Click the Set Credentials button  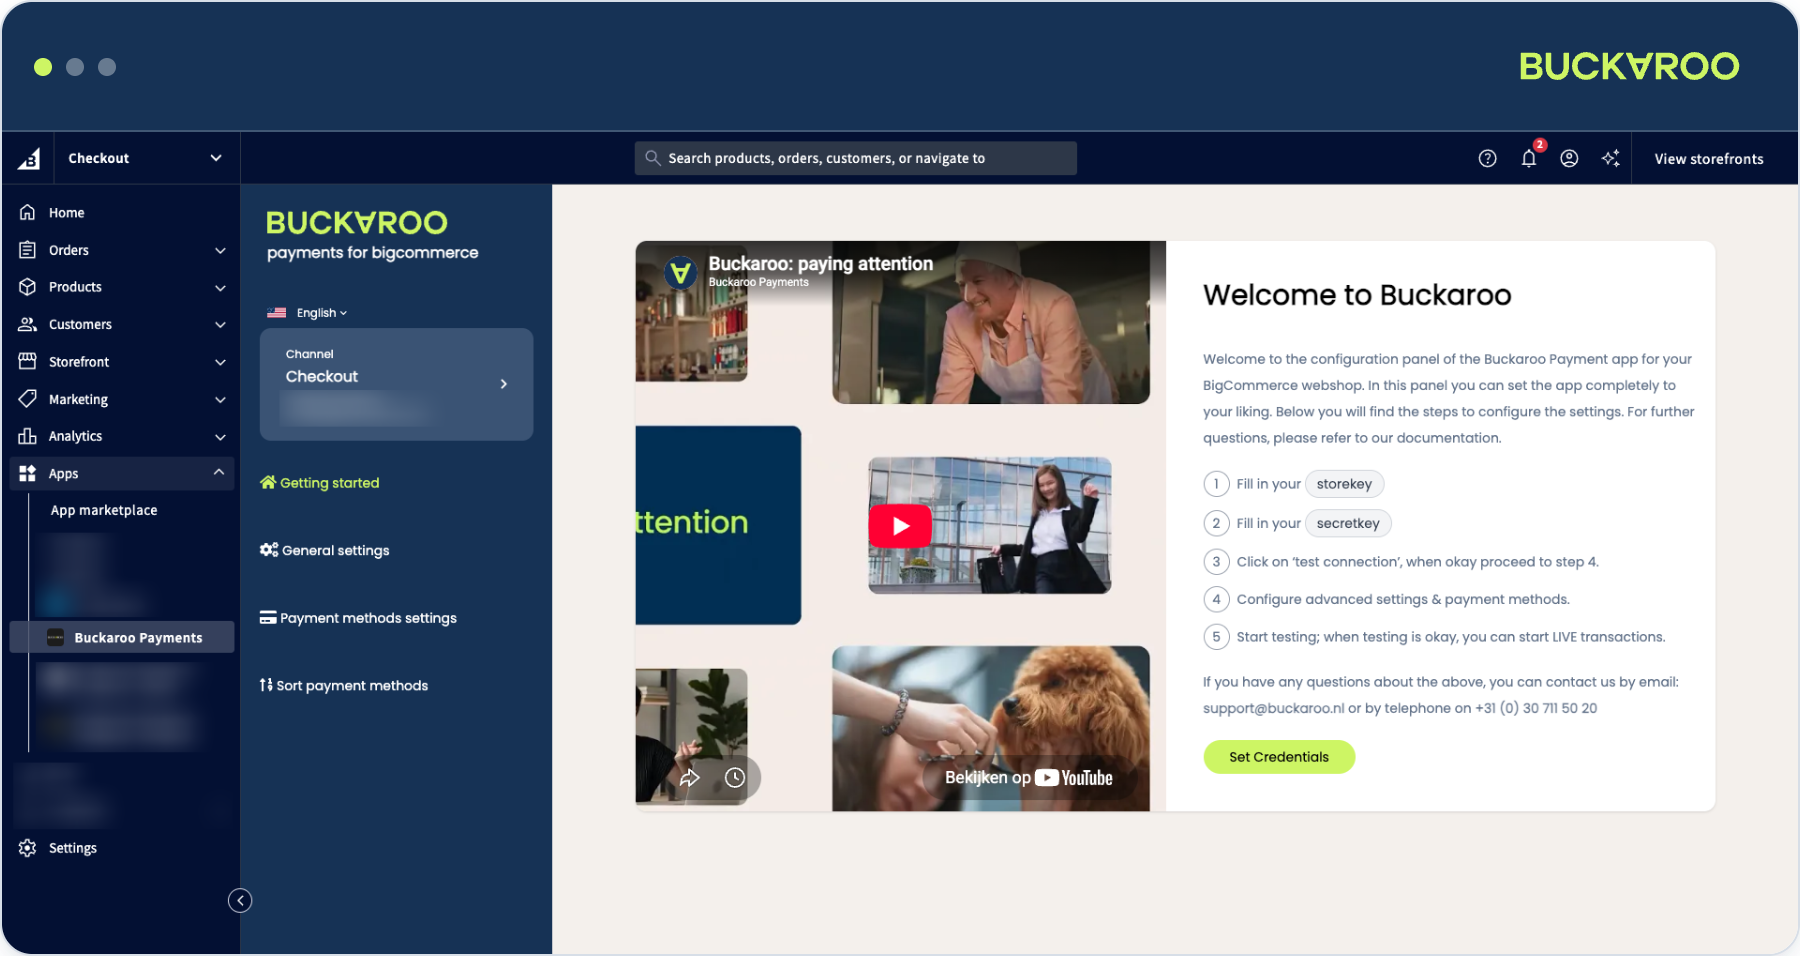(1279, 757)
